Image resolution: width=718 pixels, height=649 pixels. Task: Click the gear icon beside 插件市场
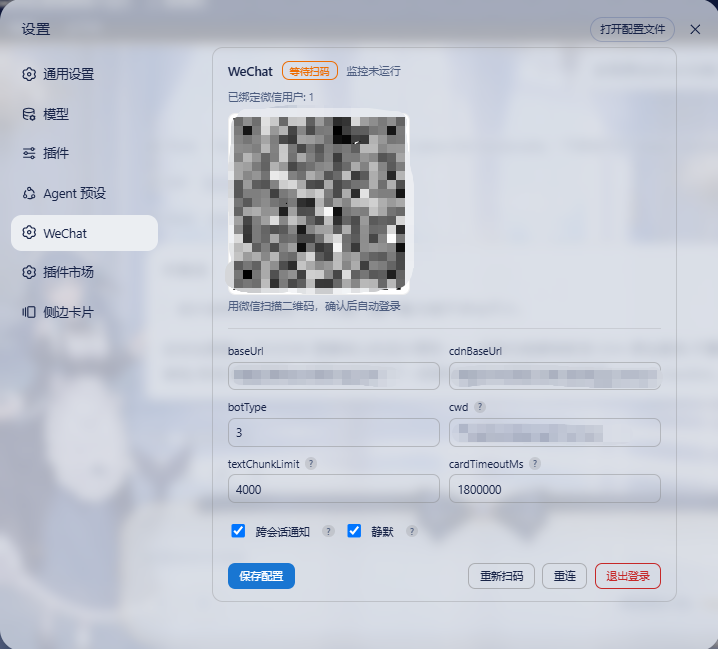tap(29, 272)
